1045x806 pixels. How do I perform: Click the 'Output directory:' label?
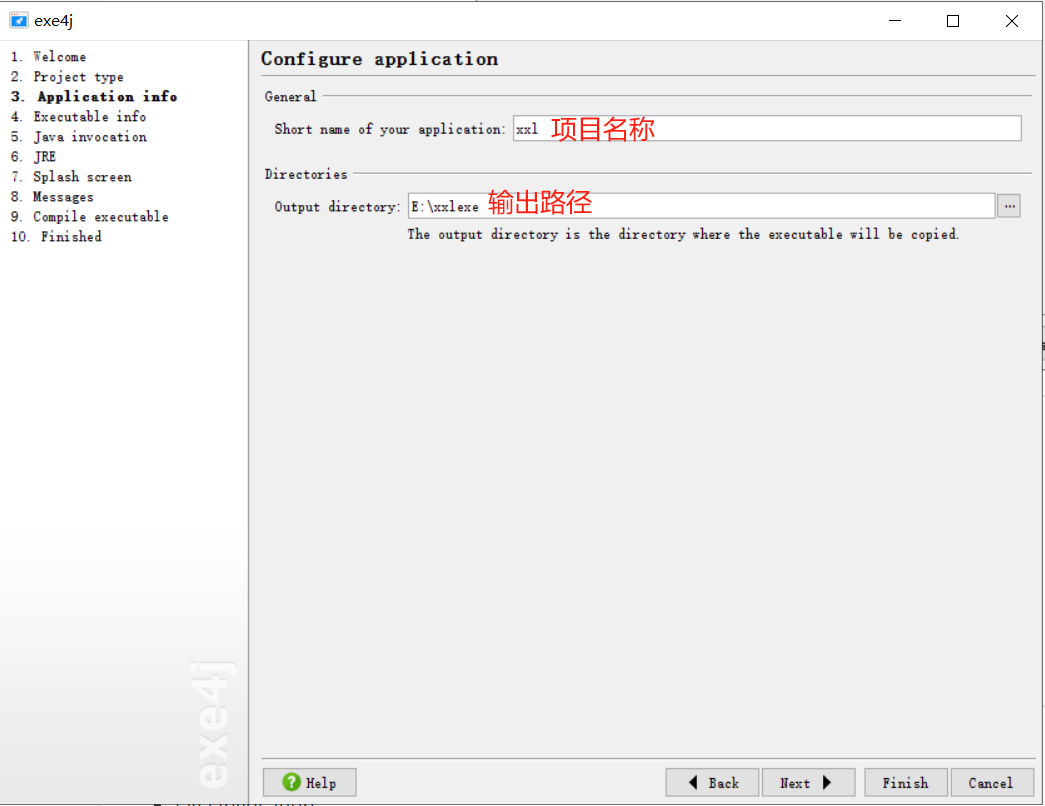[337, 207]
